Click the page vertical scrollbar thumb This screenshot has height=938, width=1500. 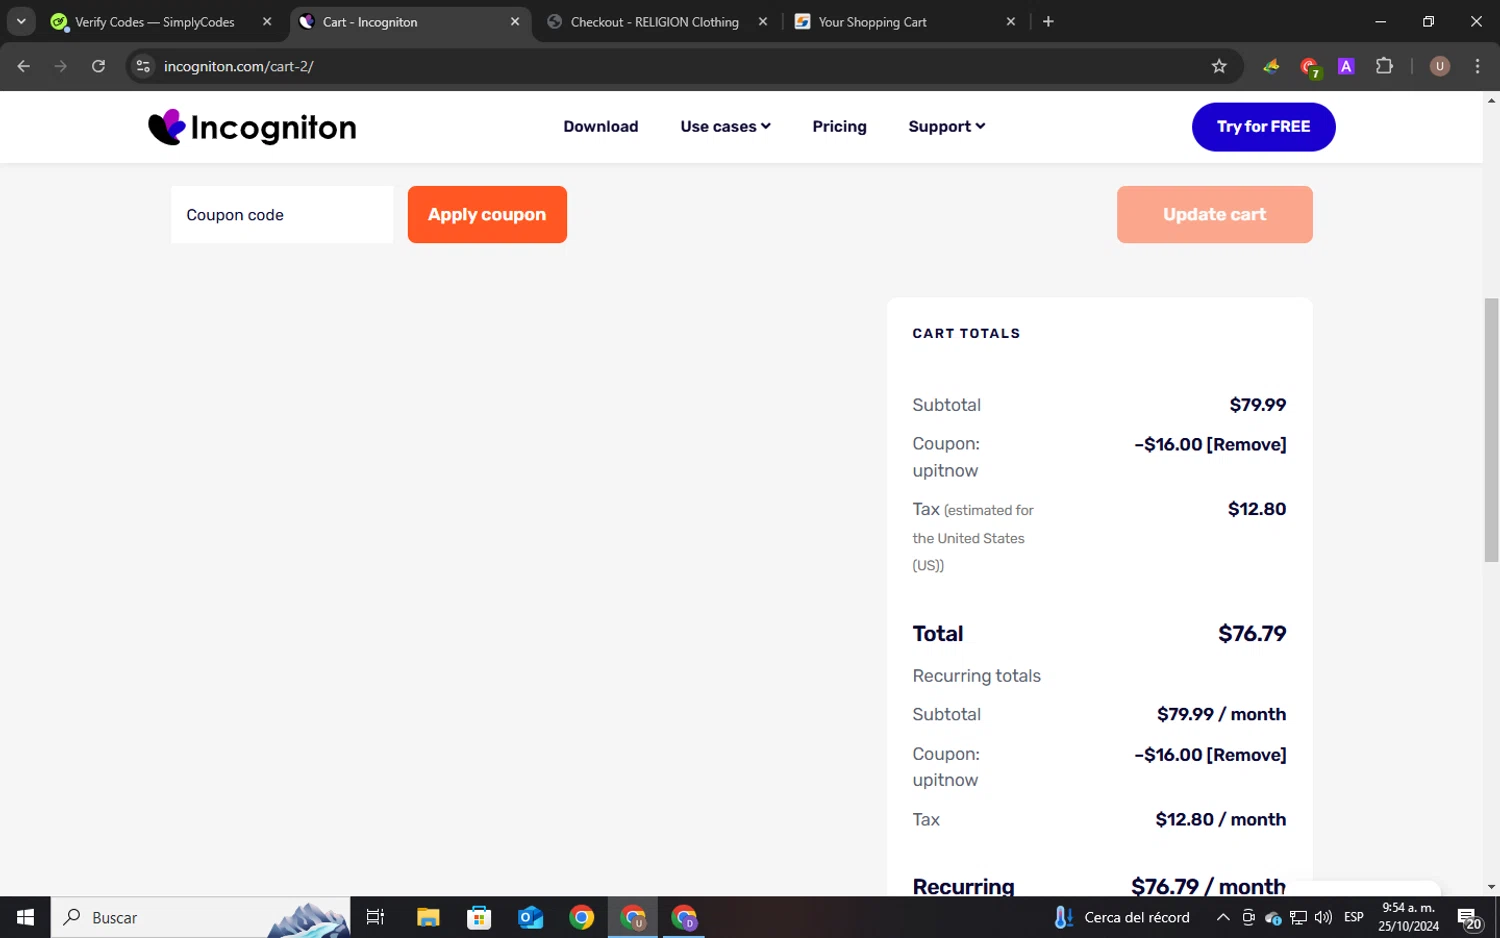coord(1491,430)
